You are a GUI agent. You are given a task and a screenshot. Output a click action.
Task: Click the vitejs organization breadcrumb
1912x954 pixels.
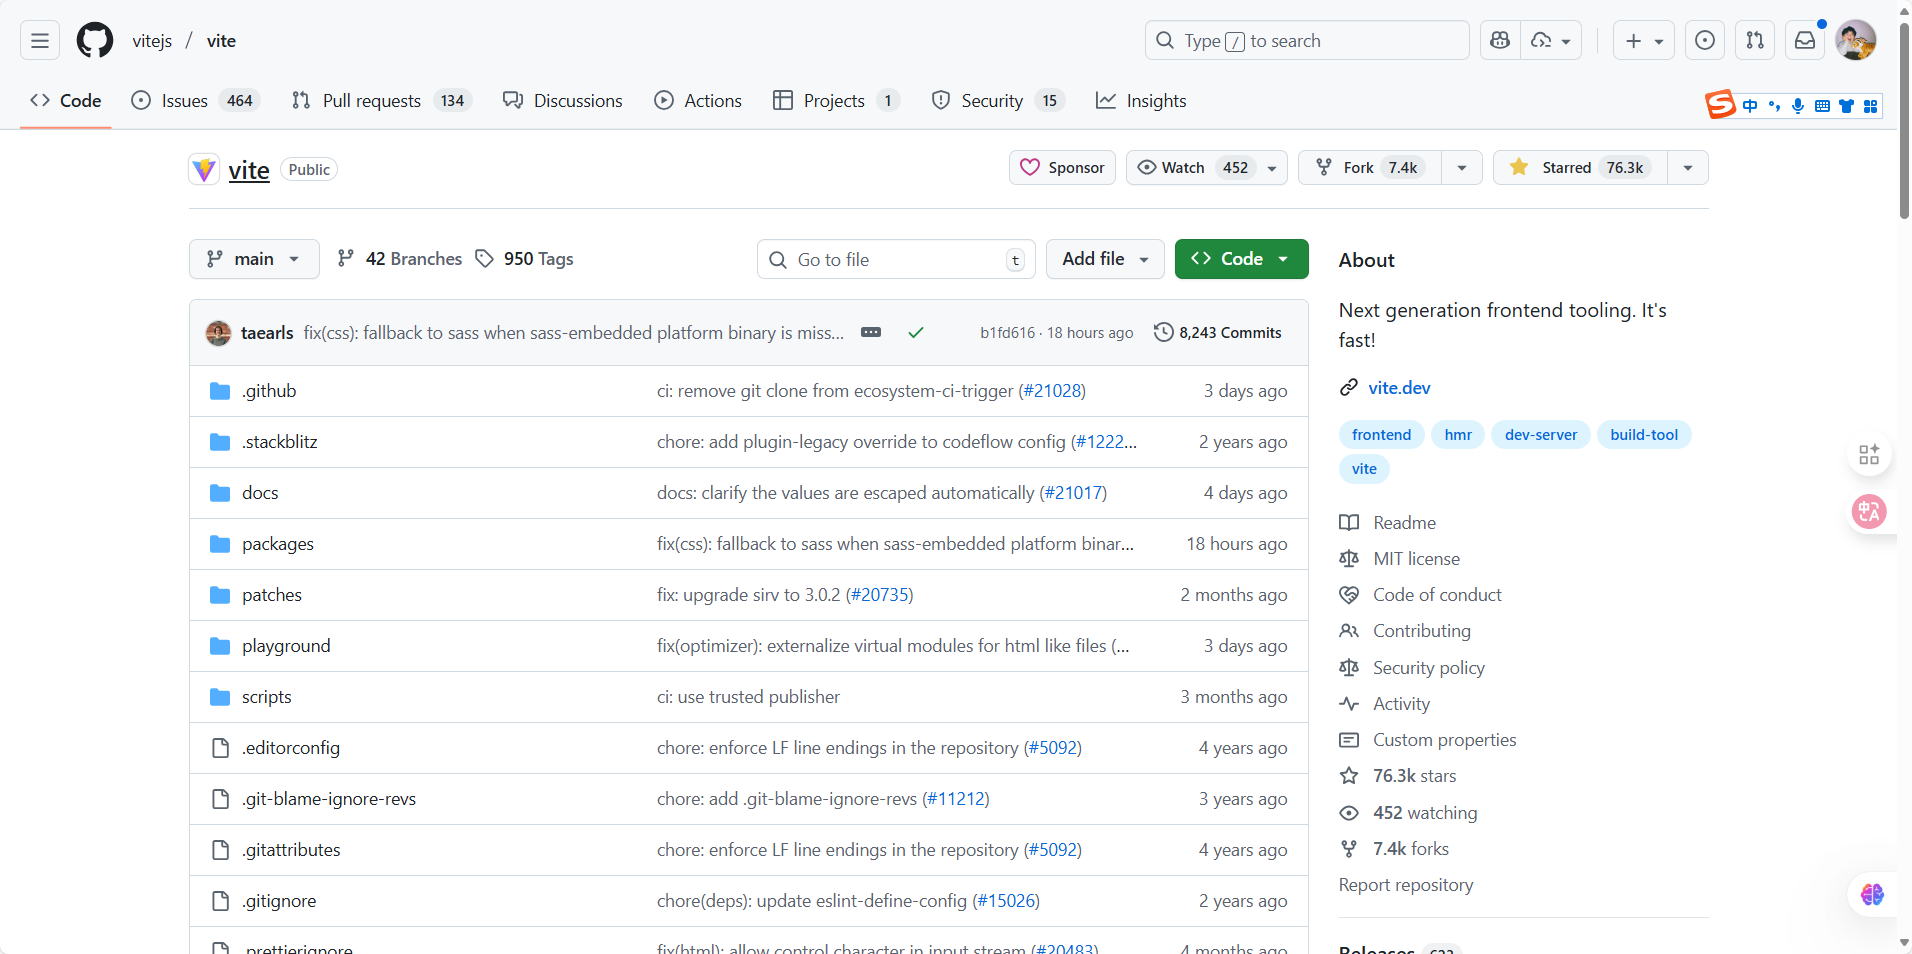click(x=152, y=41)
